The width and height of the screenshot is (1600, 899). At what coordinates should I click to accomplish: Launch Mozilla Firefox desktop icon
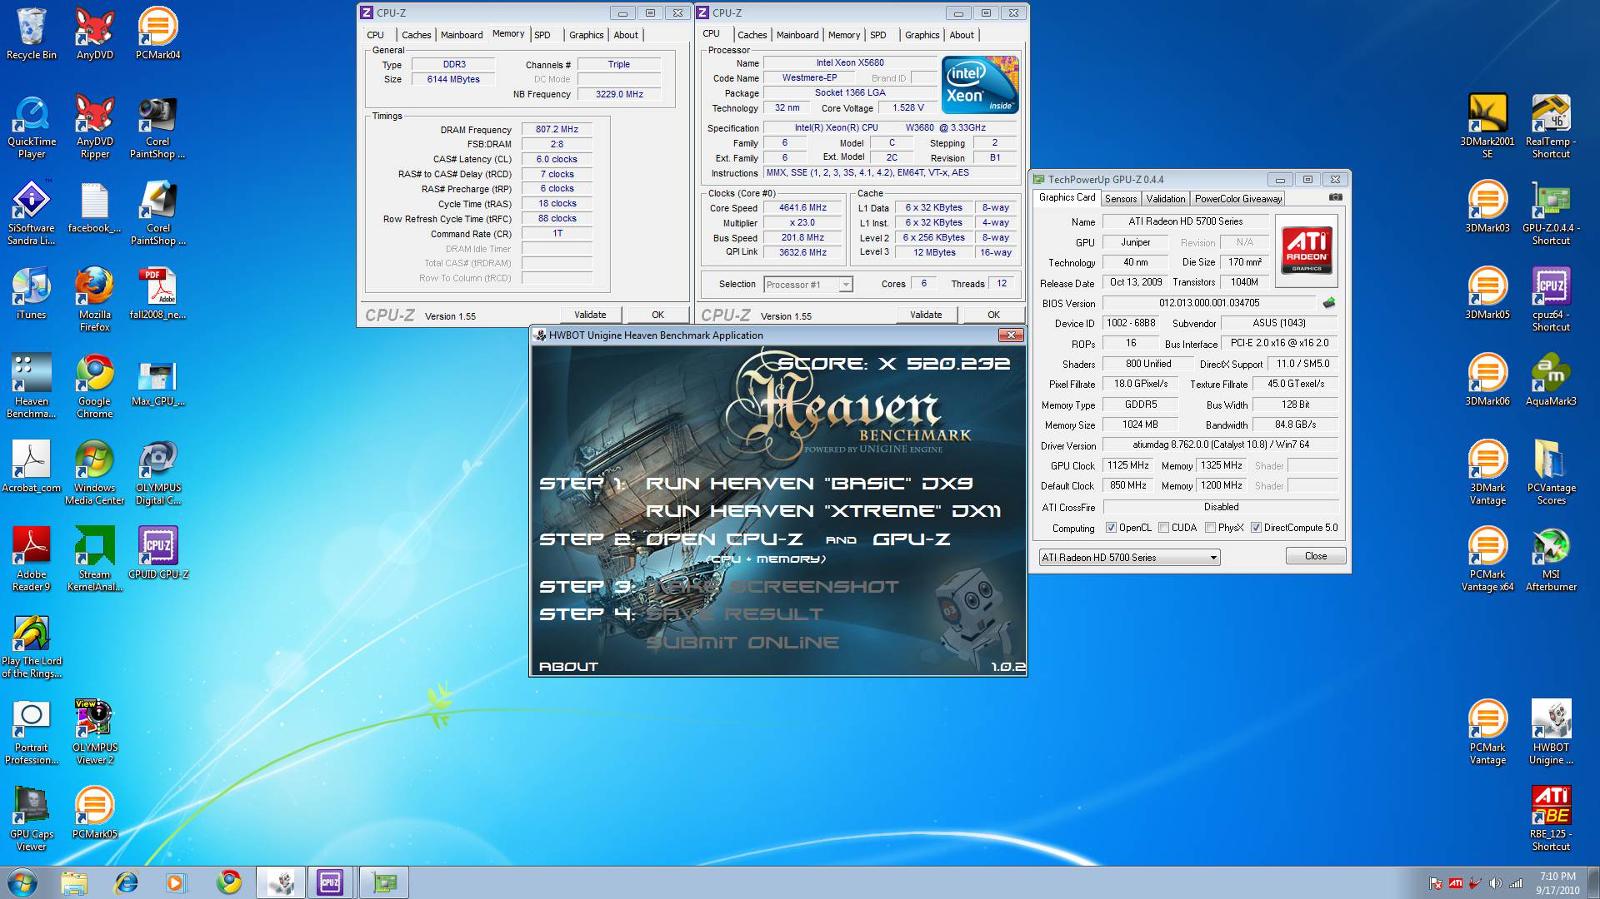point(94,298)
